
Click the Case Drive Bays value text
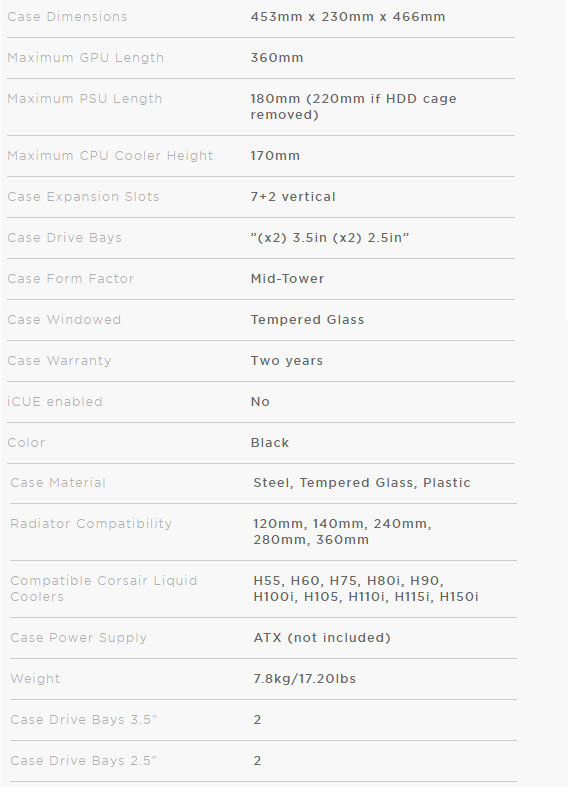(x=330, y=237)
